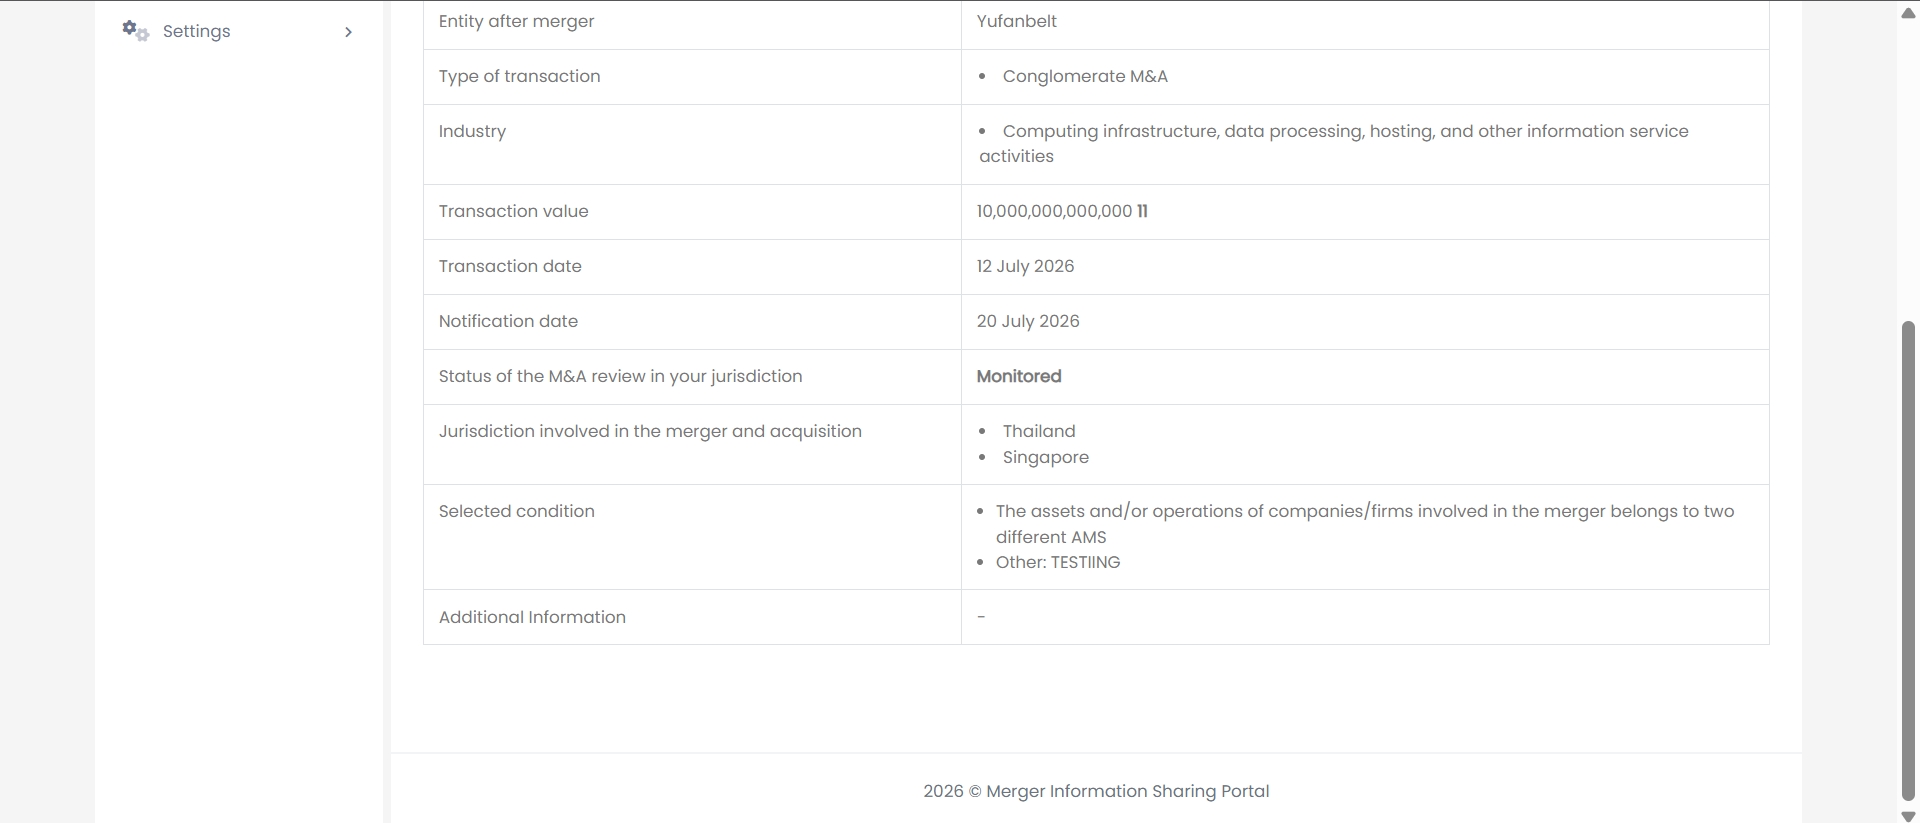Click the Monitored status value
Screen dimensions: 1920x823
click(1019, 377)
